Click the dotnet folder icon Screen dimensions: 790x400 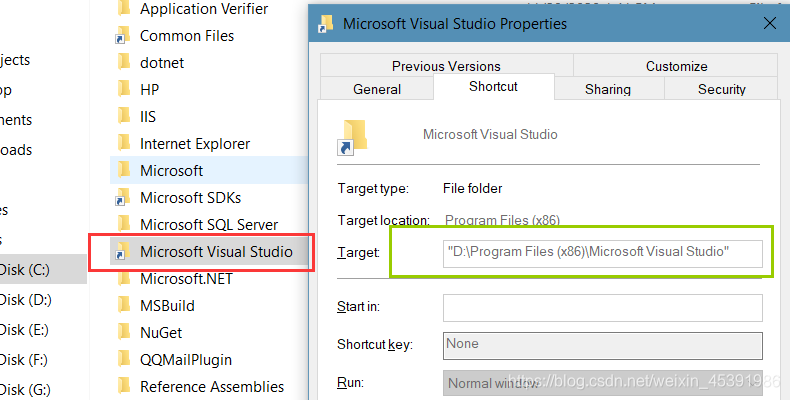[x=123, y=62]
